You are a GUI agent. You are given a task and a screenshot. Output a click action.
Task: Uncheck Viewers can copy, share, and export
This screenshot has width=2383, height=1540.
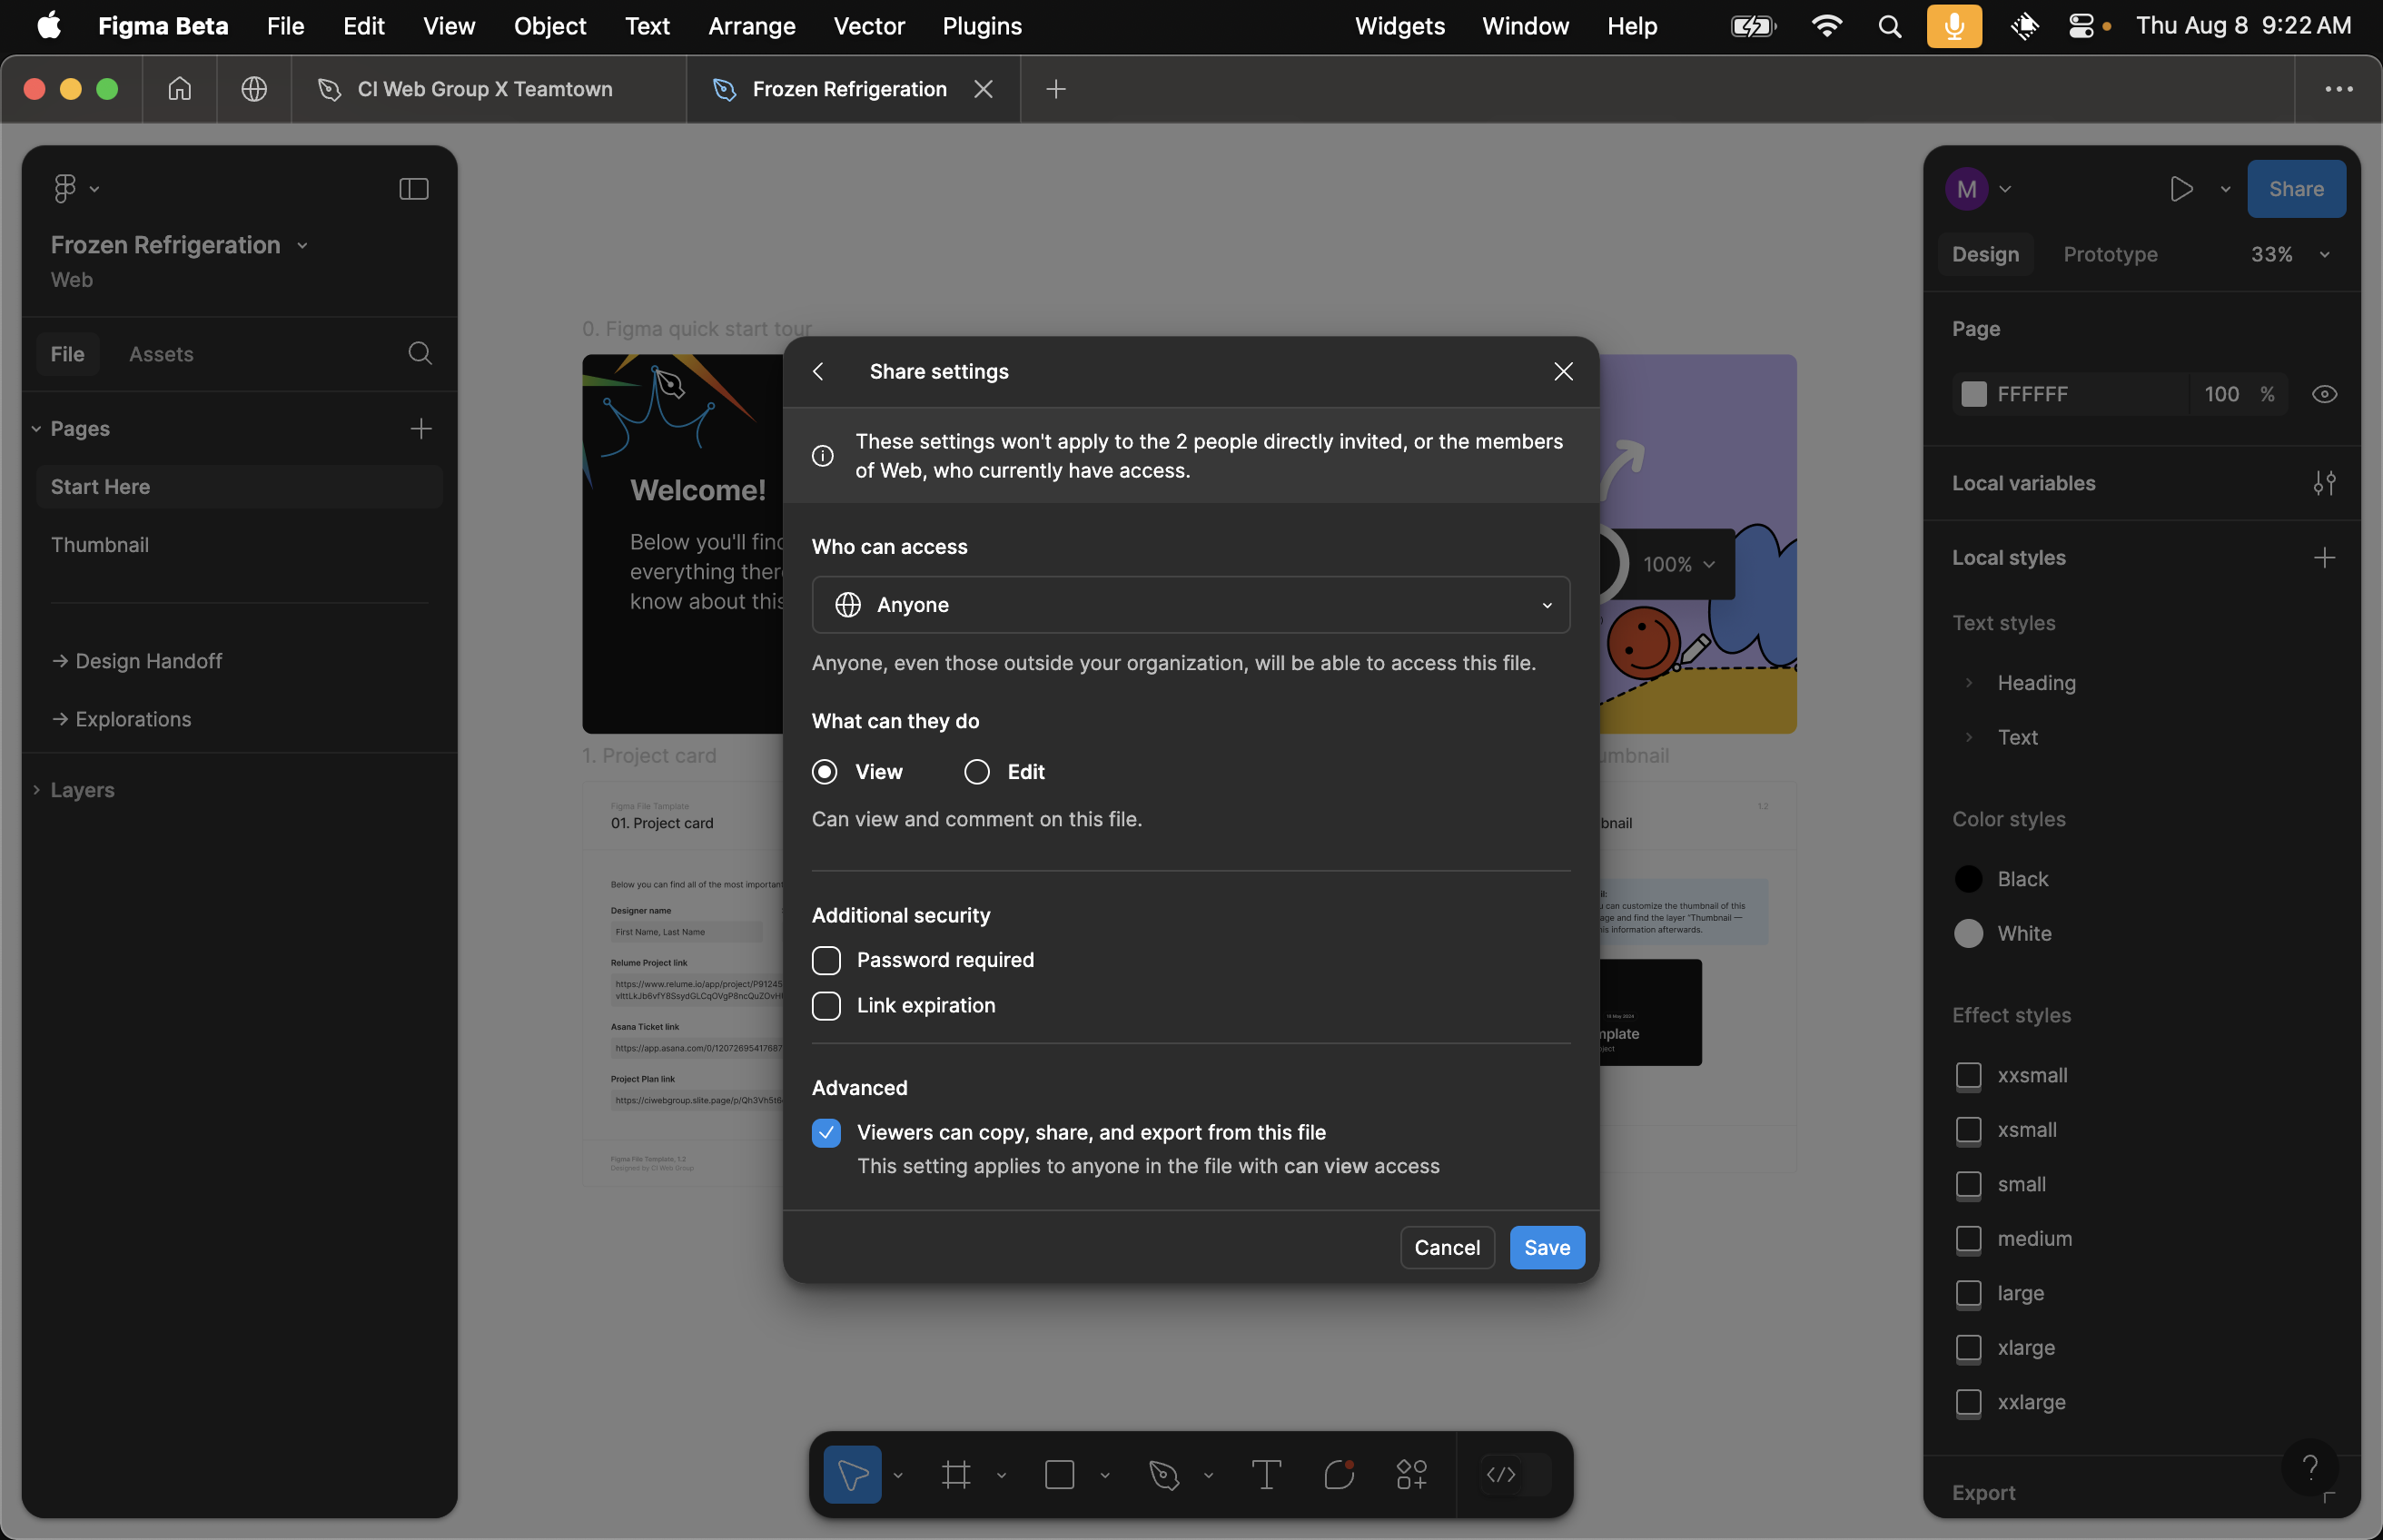[x=826, y=1132]
